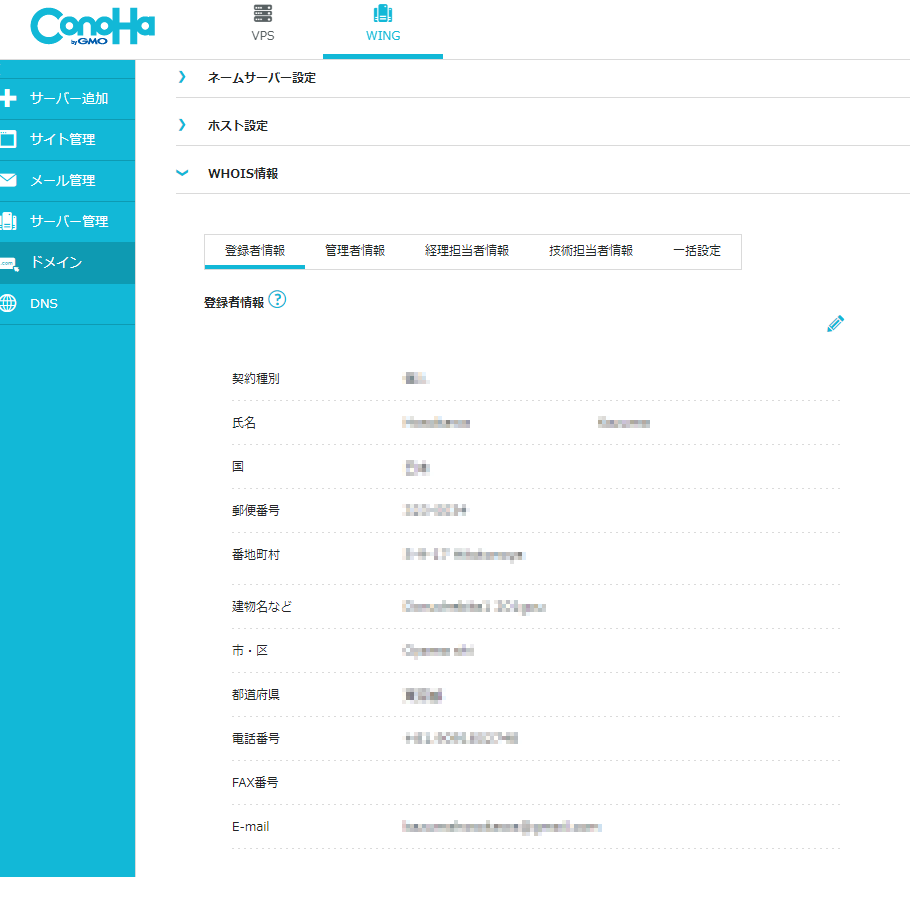Click the server icon for サーバー管理

8,221
